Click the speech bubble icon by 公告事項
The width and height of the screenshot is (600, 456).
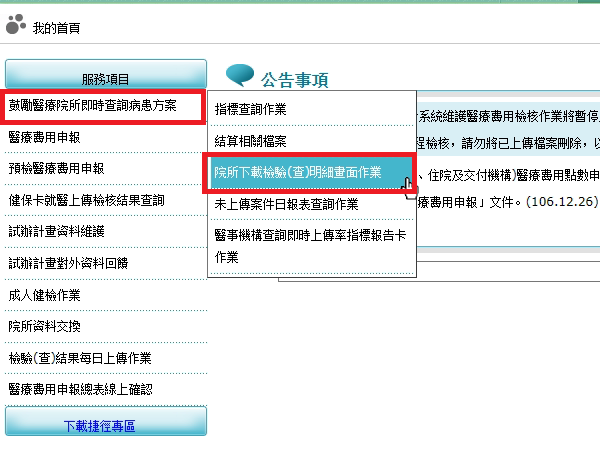240,76
